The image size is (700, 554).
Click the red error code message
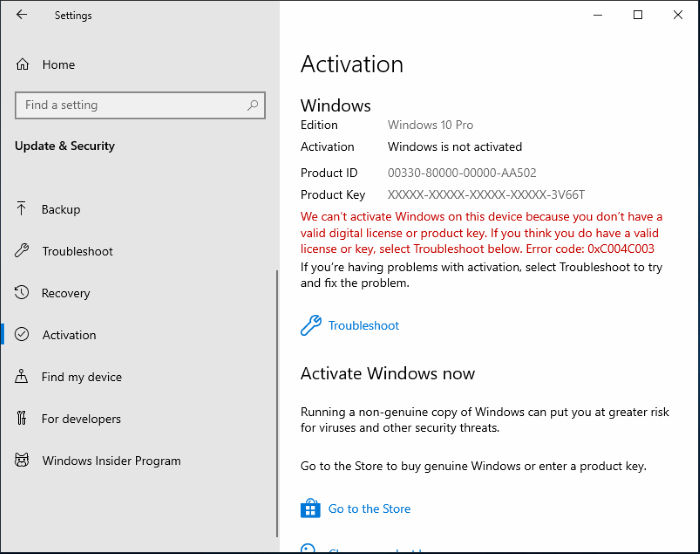[x=481, y=233]
